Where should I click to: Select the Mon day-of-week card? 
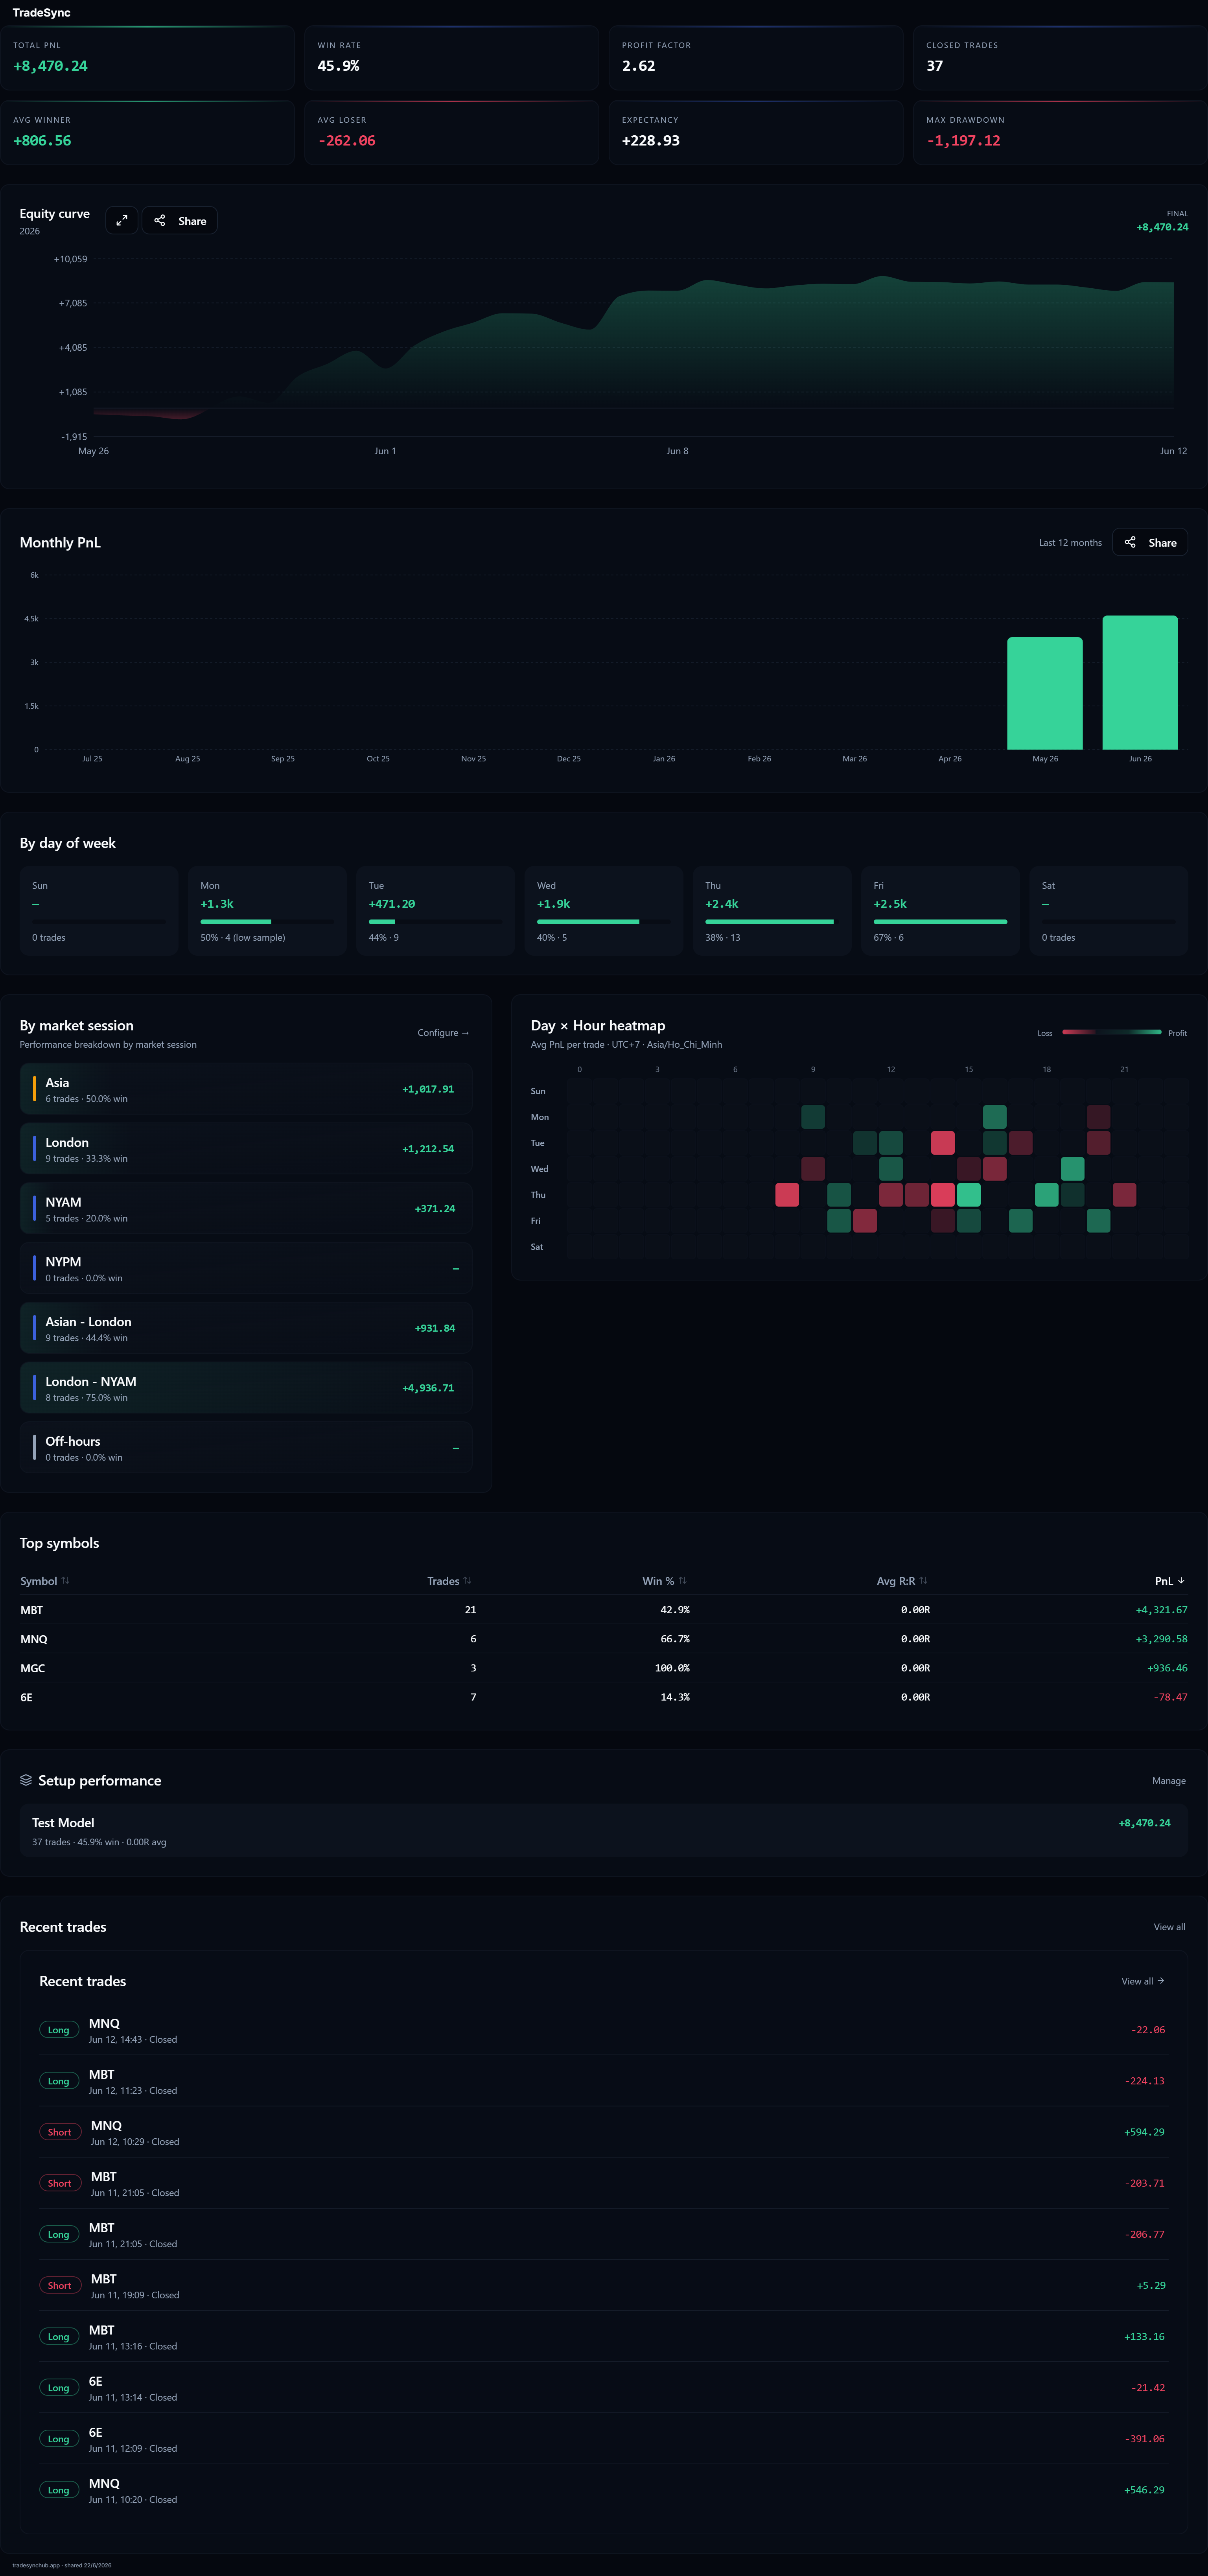point(267,911)
